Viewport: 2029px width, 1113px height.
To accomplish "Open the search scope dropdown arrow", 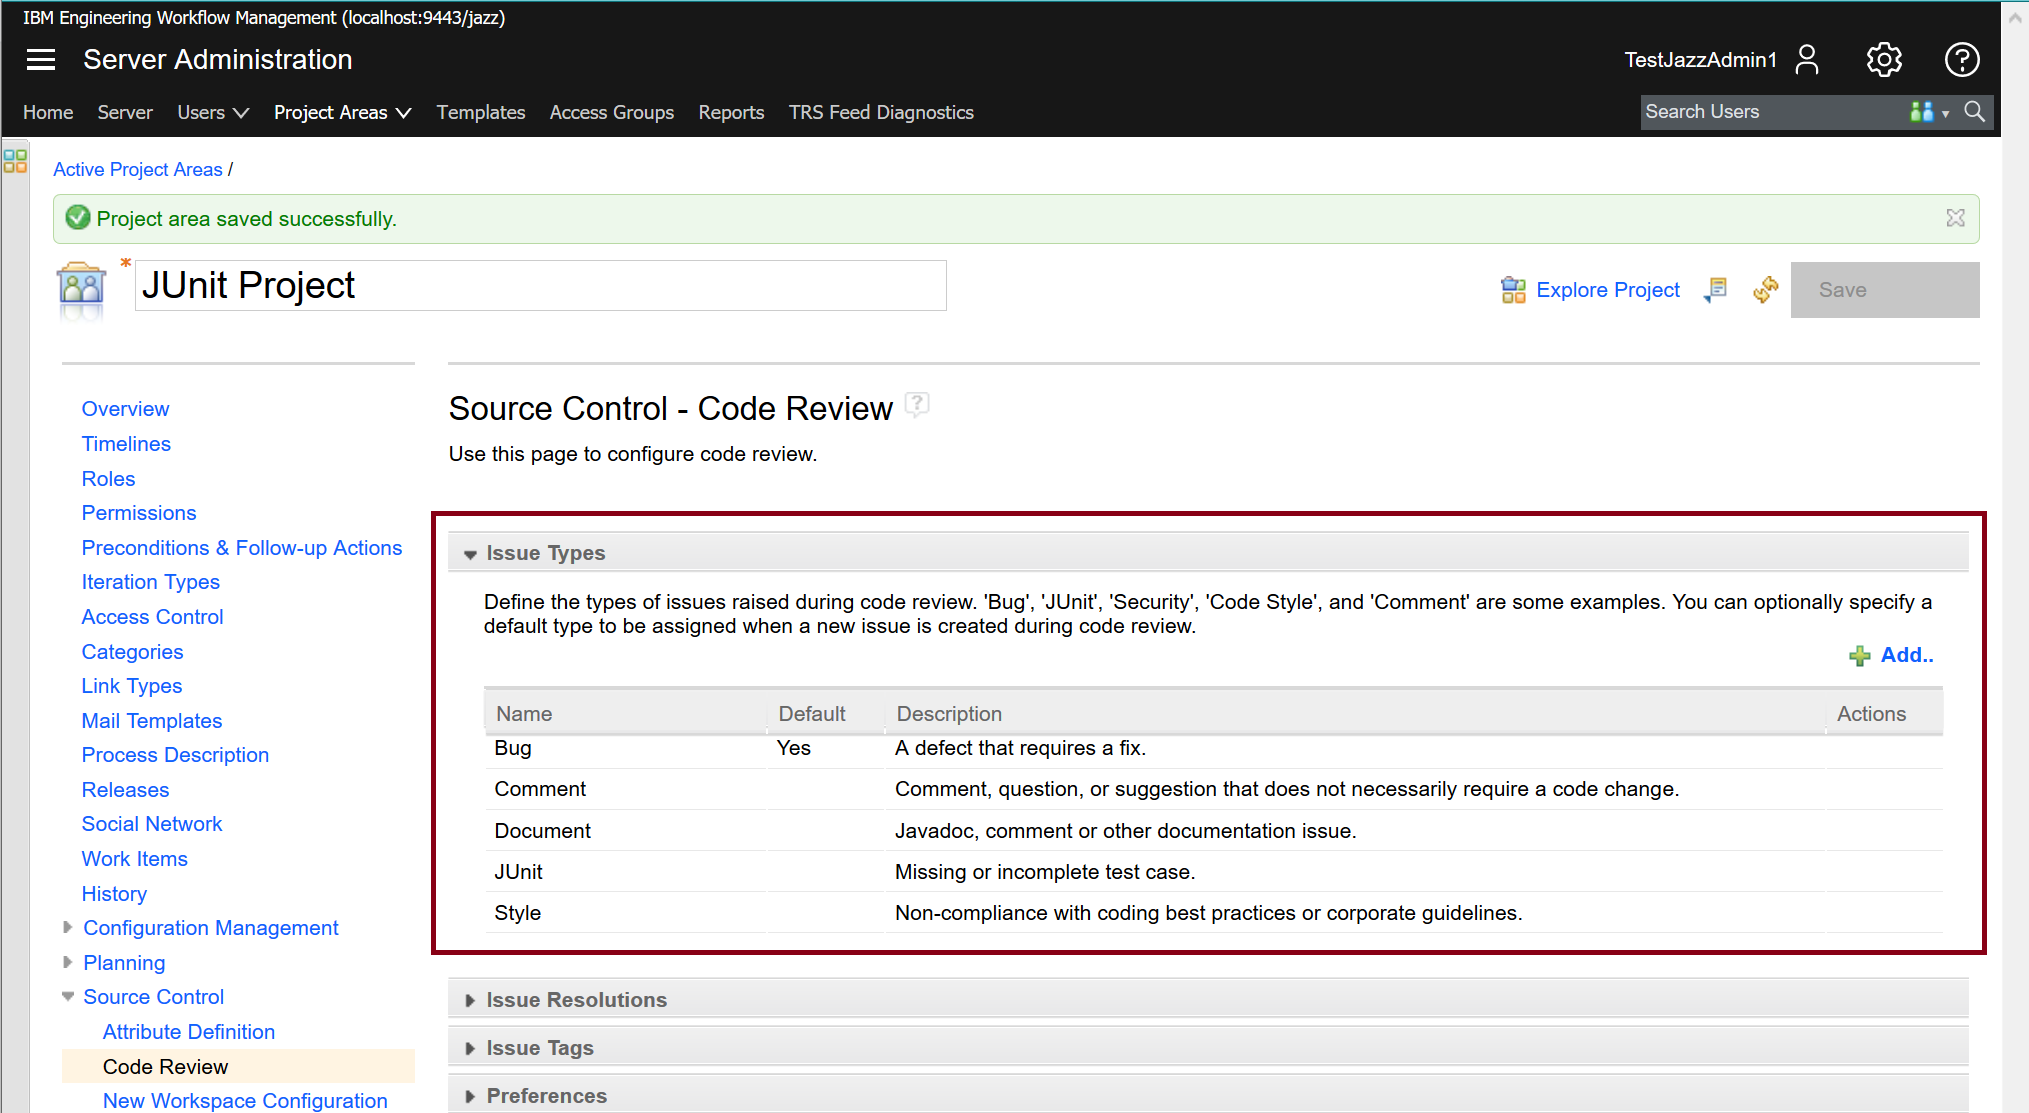I will pos(1944,112).
